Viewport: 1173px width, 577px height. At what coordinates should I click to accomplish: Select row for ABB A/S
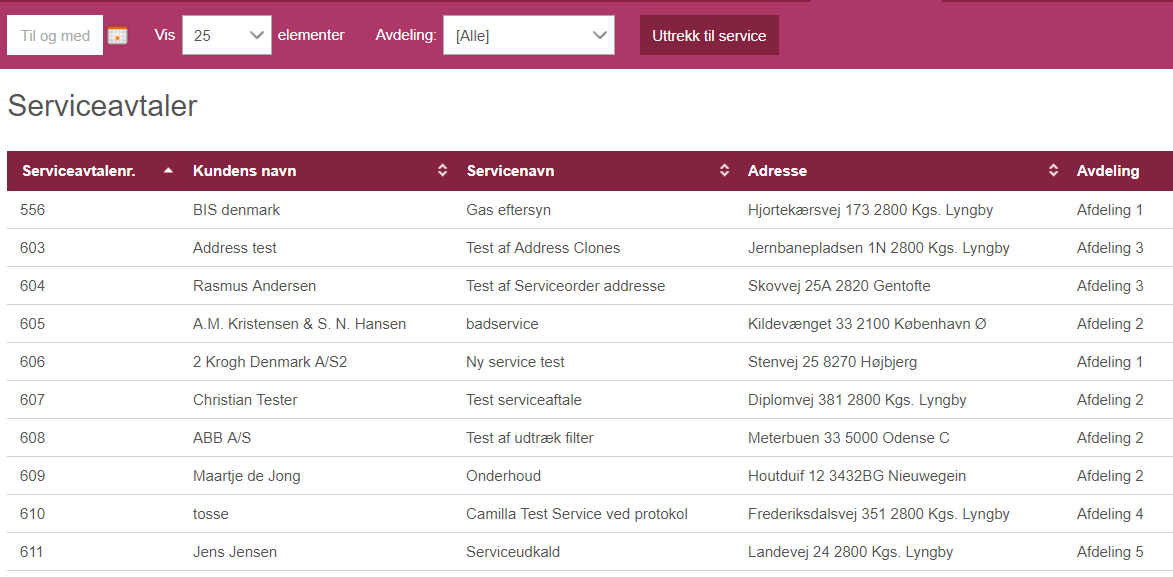point(589,438)
